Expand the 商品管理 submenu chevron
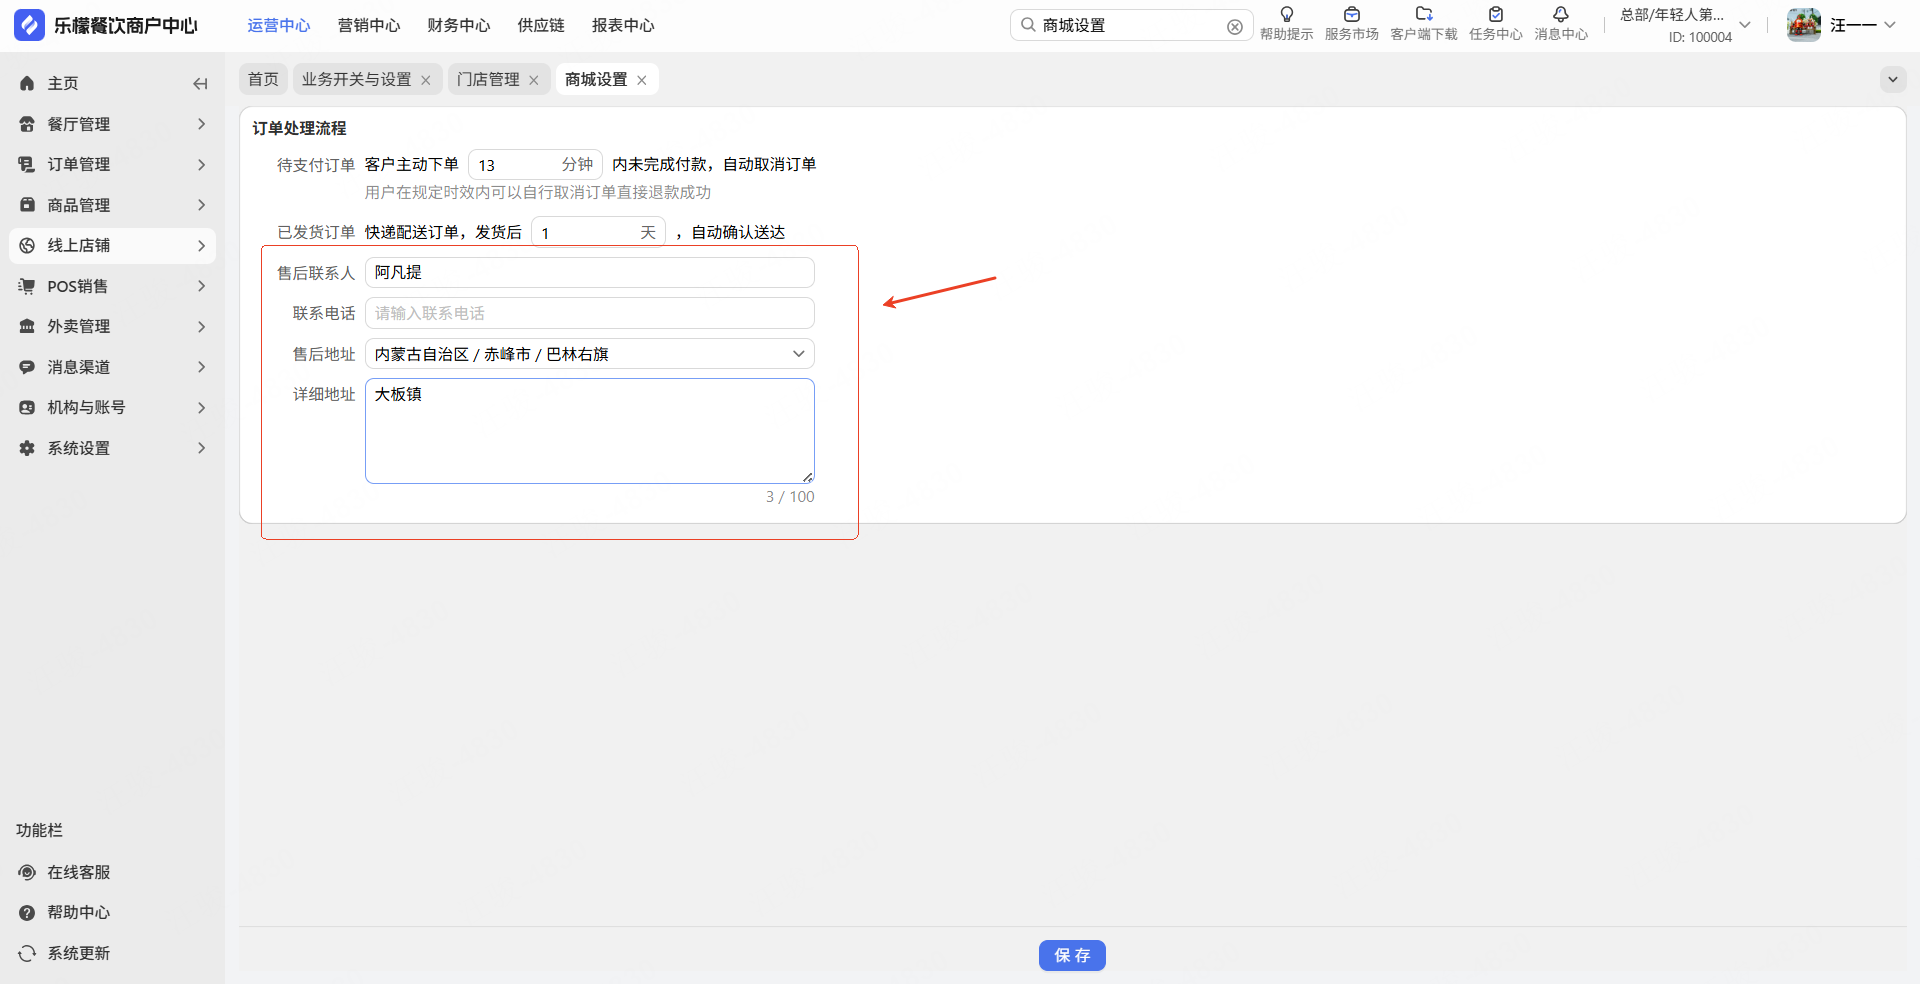The height and width of the screenshot is (984, 1920). (x=201, y=205)
